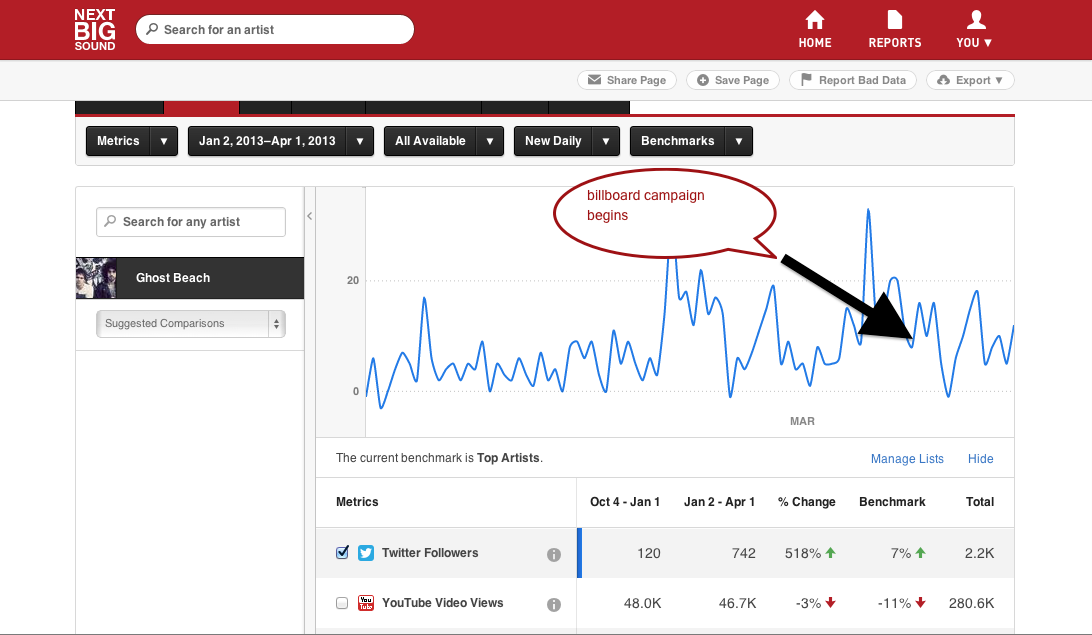The image size is (1092, 635).
Task: Open the Home icon in header
Action: [815, 20]
